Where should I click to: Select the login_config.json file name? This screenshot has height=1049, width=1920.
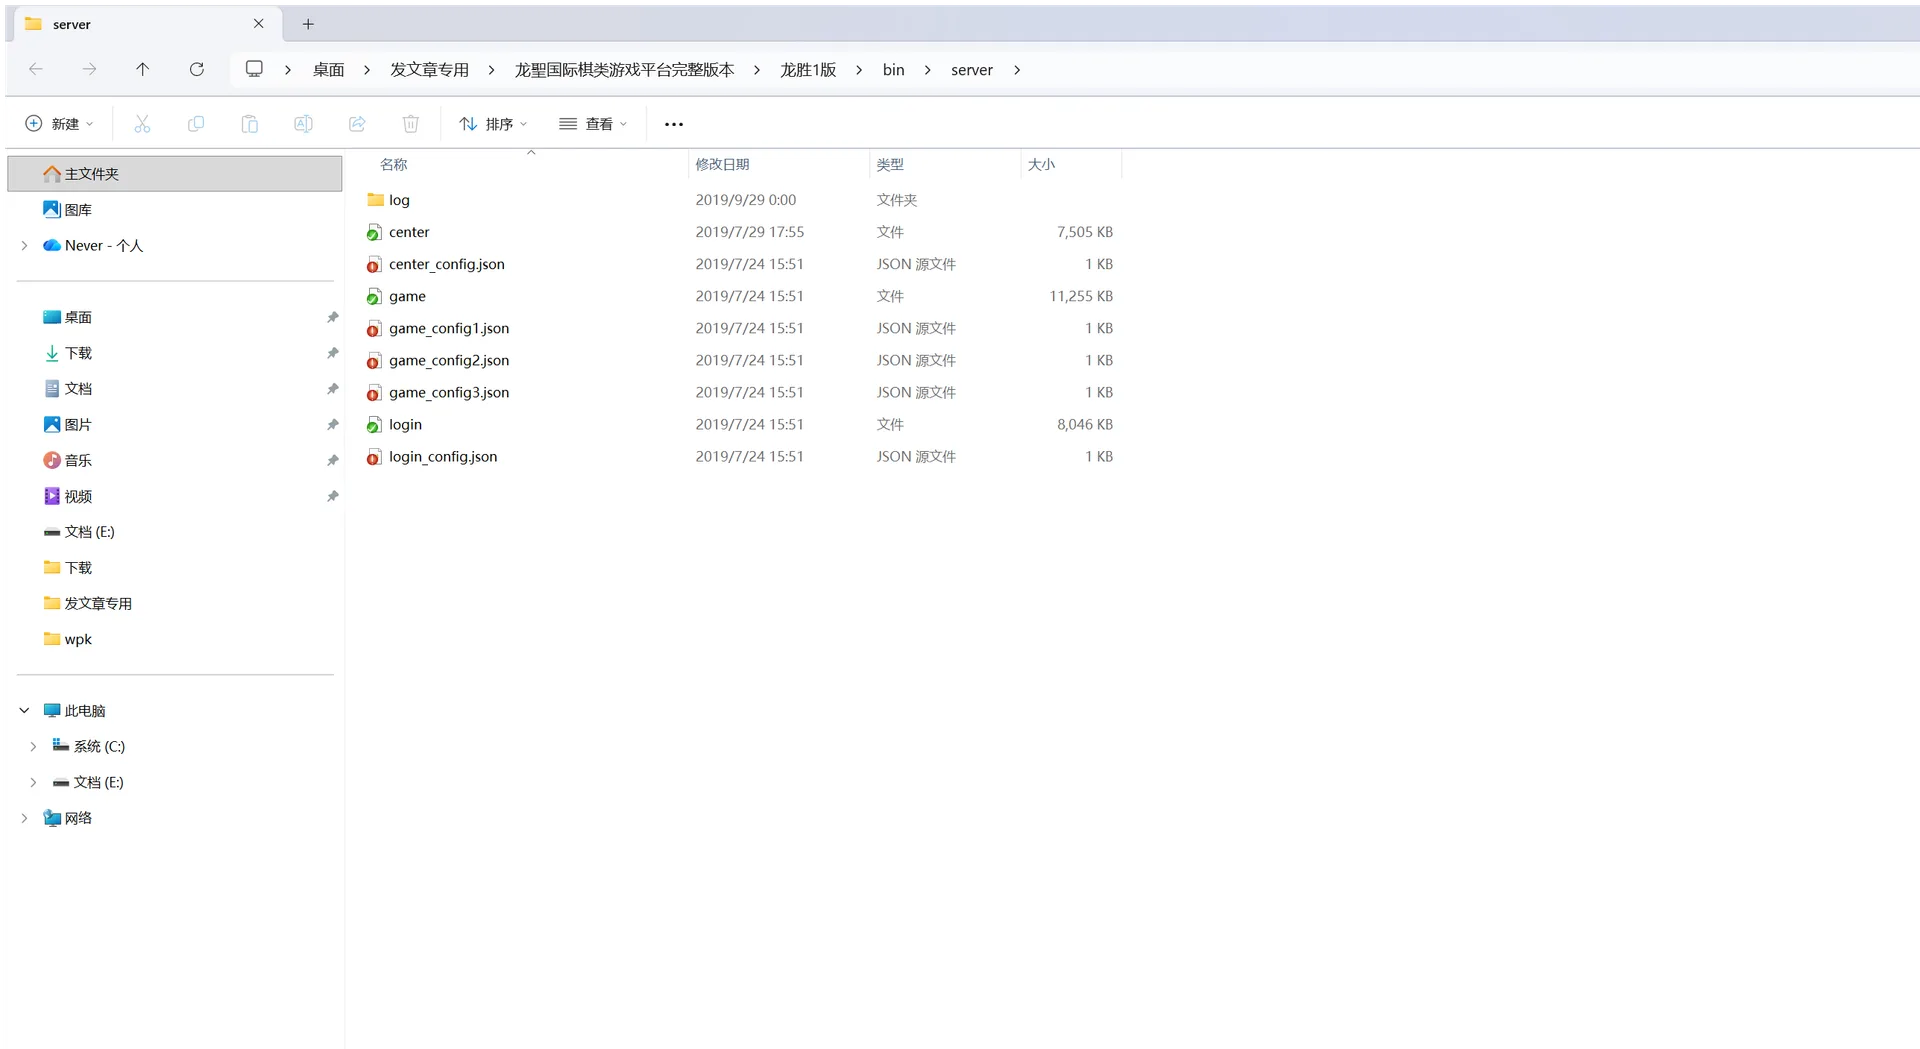443,457
